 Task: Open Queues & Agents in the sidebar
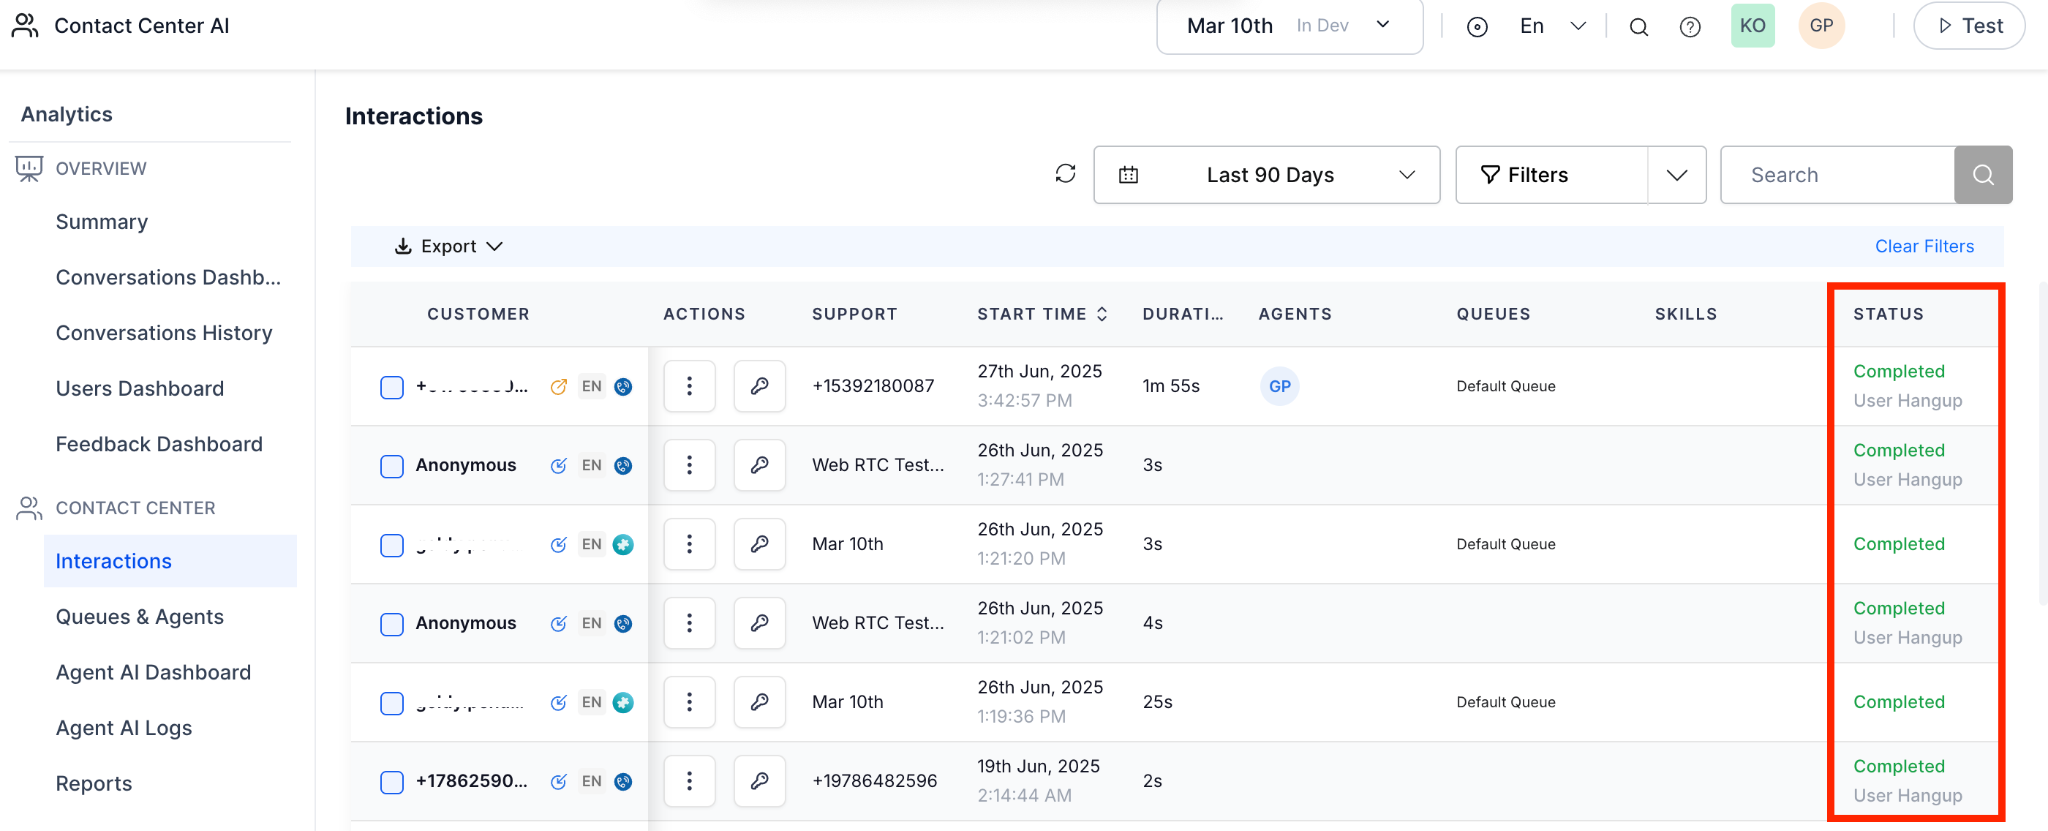pyautogui.click(x=140, y=617)
